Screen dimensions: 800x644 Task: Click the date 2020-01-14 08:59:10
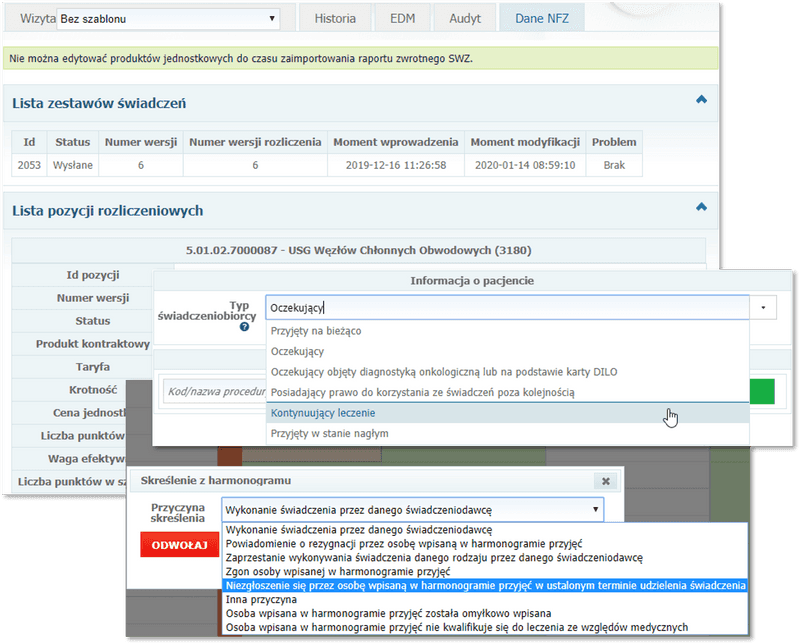(x=525, y=165)
